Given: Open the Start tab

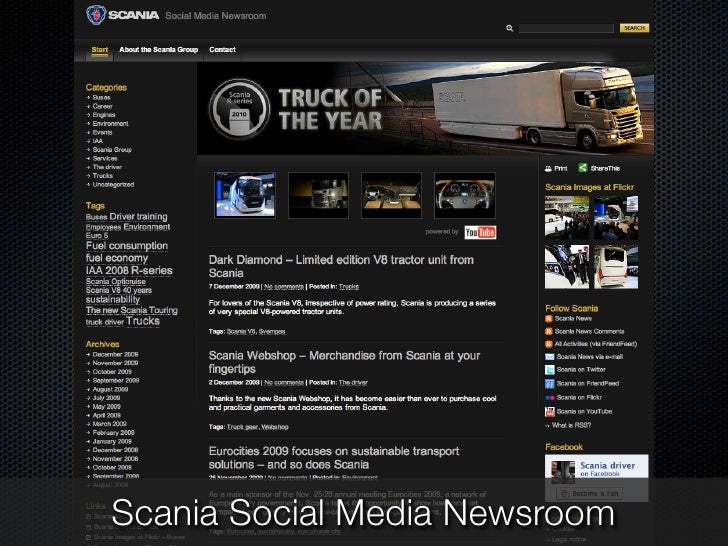Looking at the screenshot, I should [x=99, y=50].
